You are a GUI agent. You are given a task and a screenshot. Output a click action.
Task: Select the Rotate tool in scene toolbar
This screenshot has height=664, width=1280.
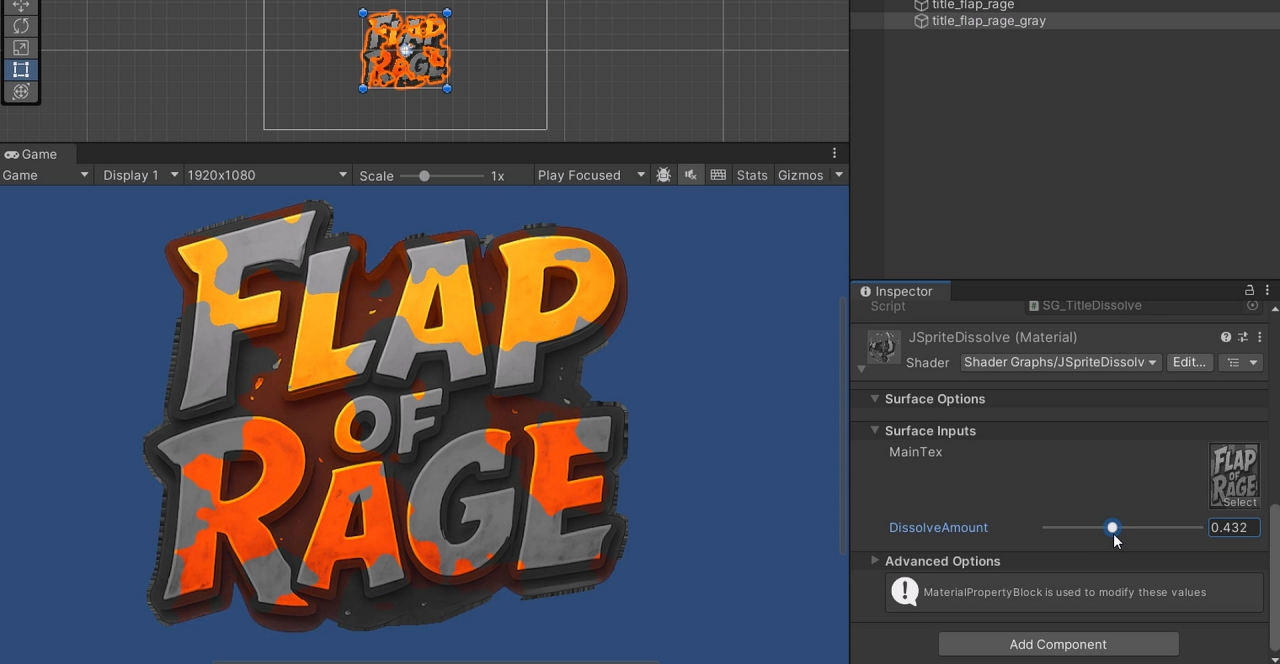coord(20,26)
